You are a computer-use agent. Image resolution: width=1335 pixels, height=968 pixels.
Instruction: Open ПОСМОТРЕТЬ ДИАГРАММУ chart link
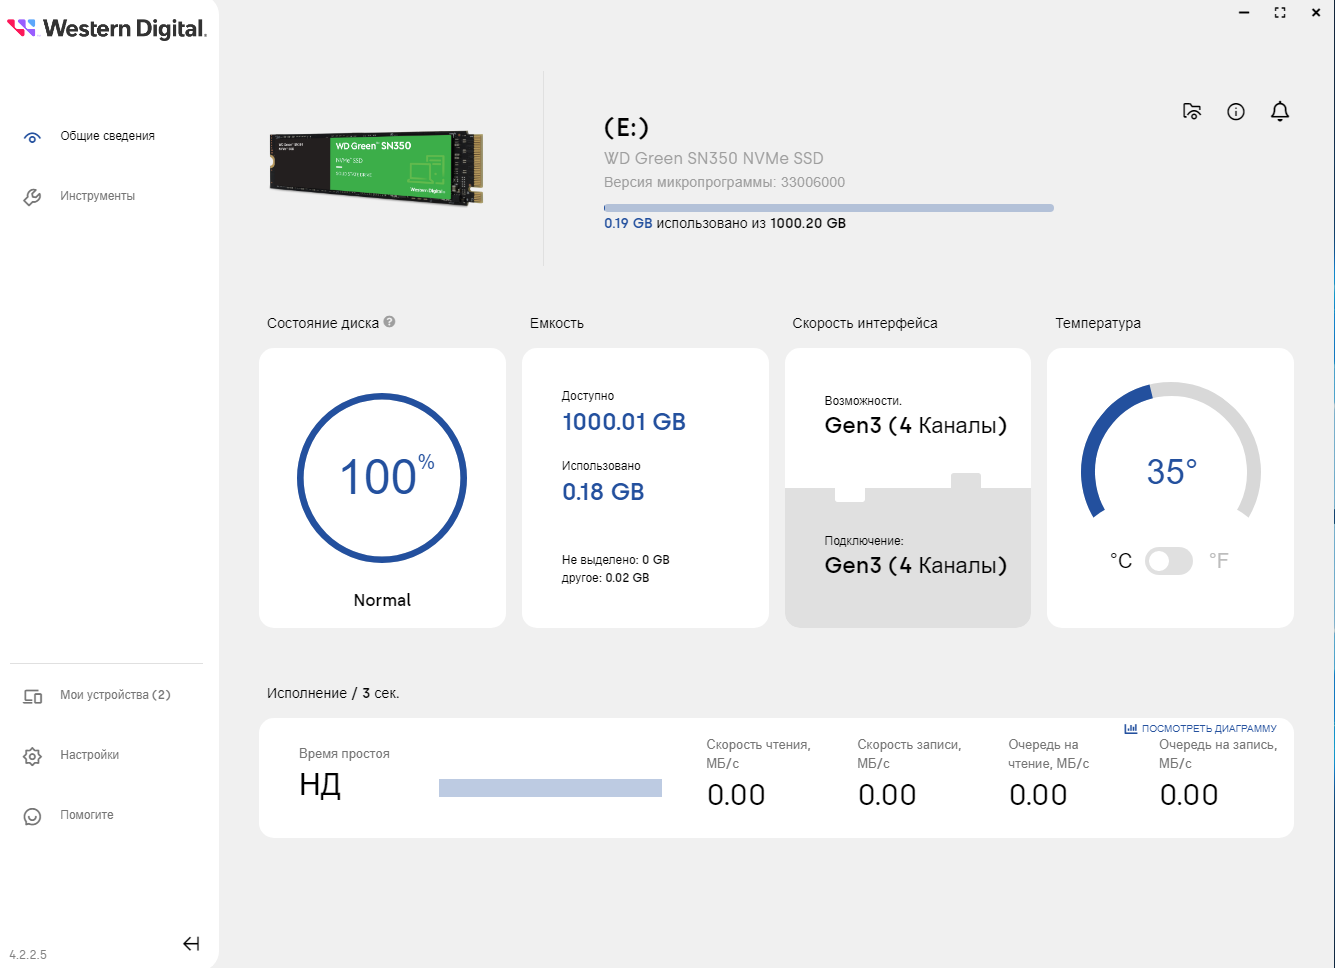[1209, 729]
